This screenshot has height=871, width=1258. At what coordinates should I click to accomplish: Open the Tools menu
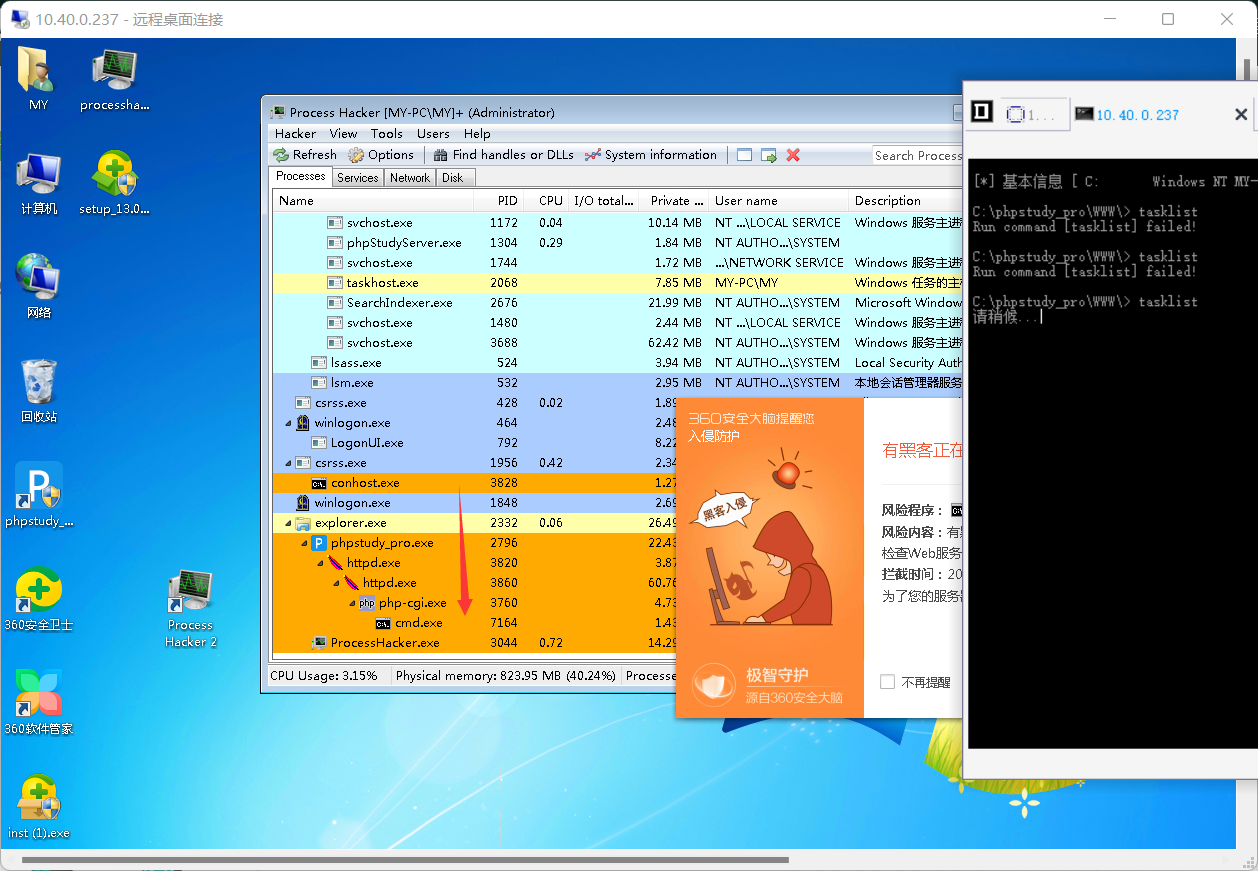click(387, 133)
